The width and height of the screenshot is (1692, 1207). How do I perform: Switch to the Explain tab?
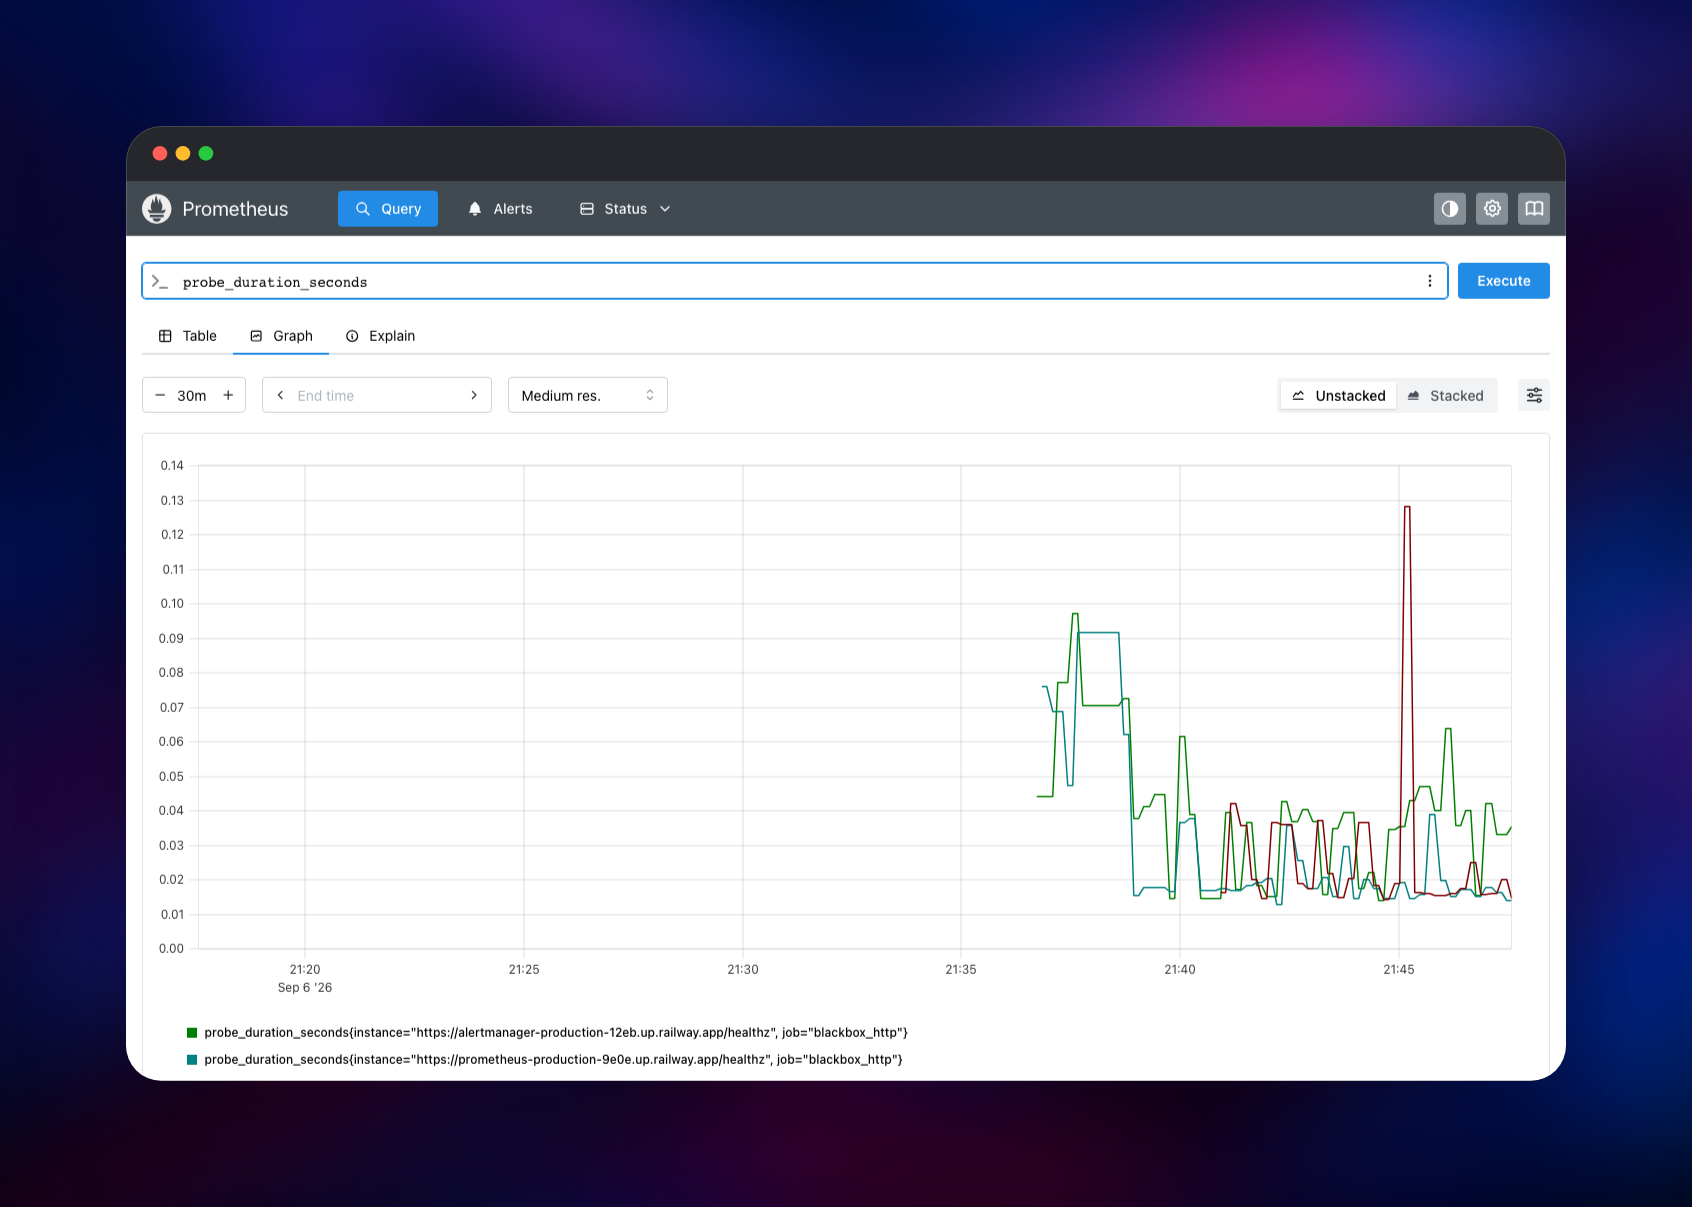click(x=380, y=336)
